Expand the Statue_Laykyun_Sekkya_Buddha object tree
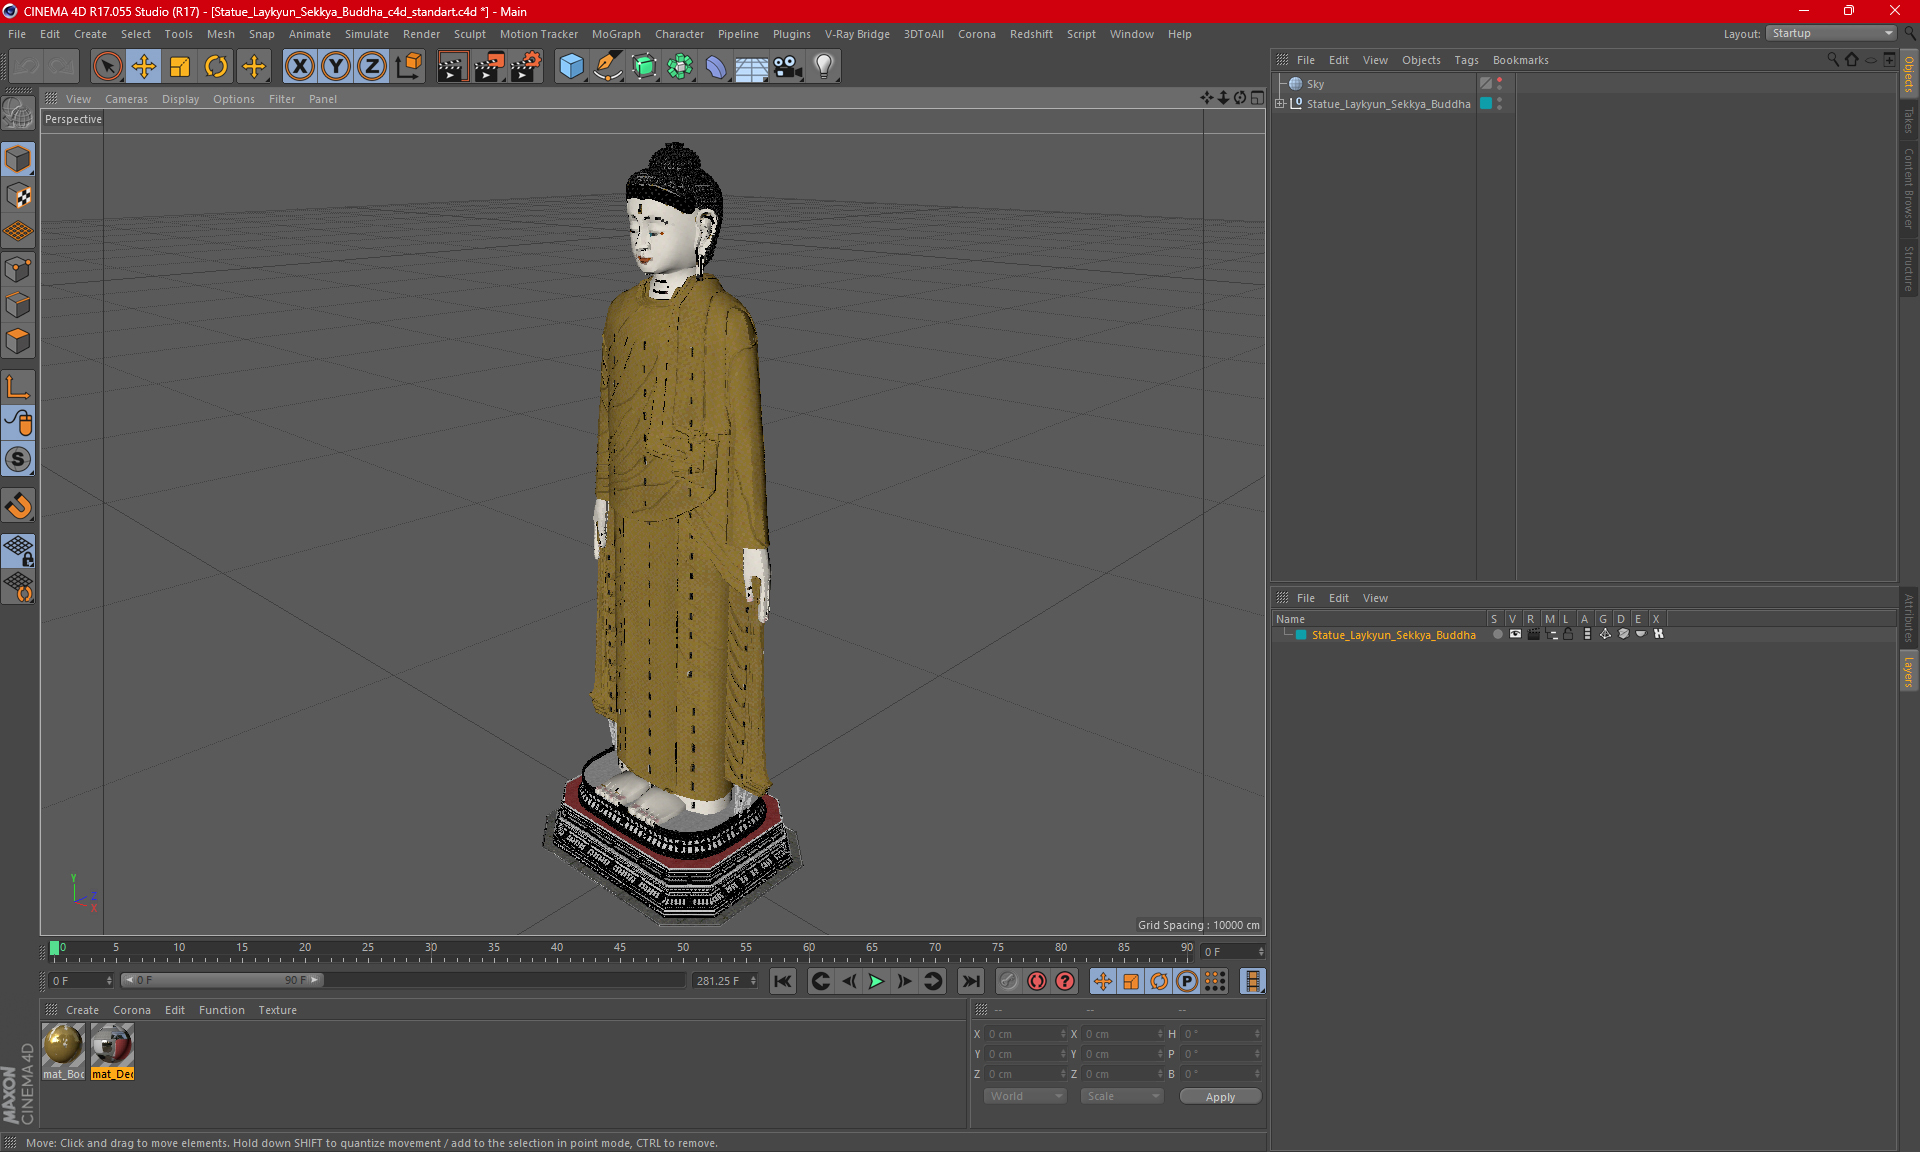The width and height of the screenshot is (1920, 1152). coord(1280,104)
